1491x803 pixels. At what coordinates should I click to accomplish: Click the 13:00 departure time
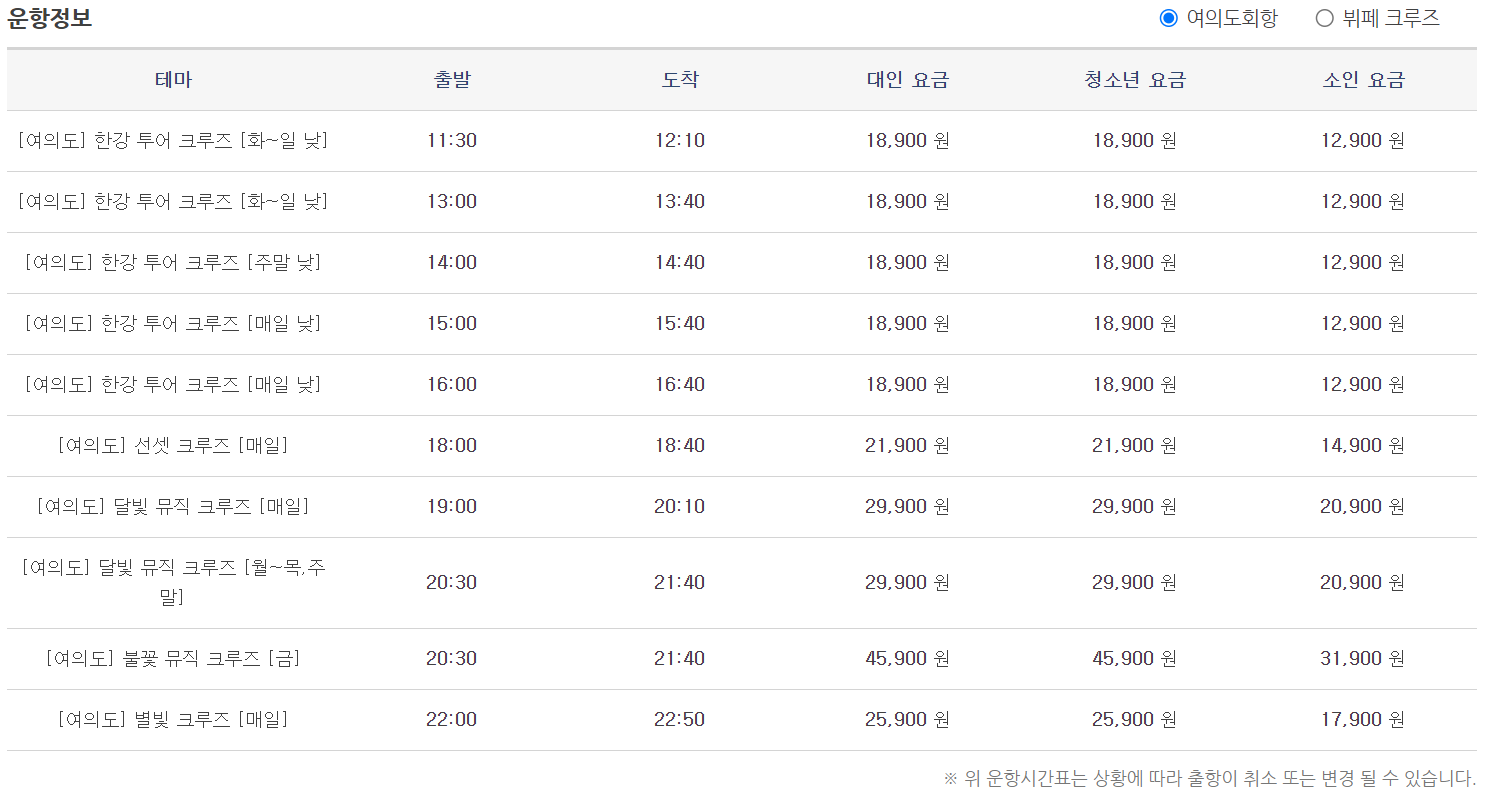point(452,201)
